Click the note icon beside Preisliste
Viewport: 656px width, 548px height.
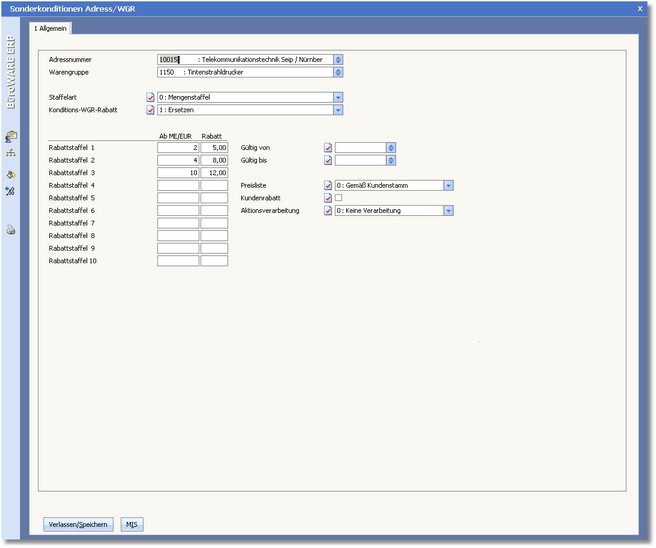coord(328,185)
